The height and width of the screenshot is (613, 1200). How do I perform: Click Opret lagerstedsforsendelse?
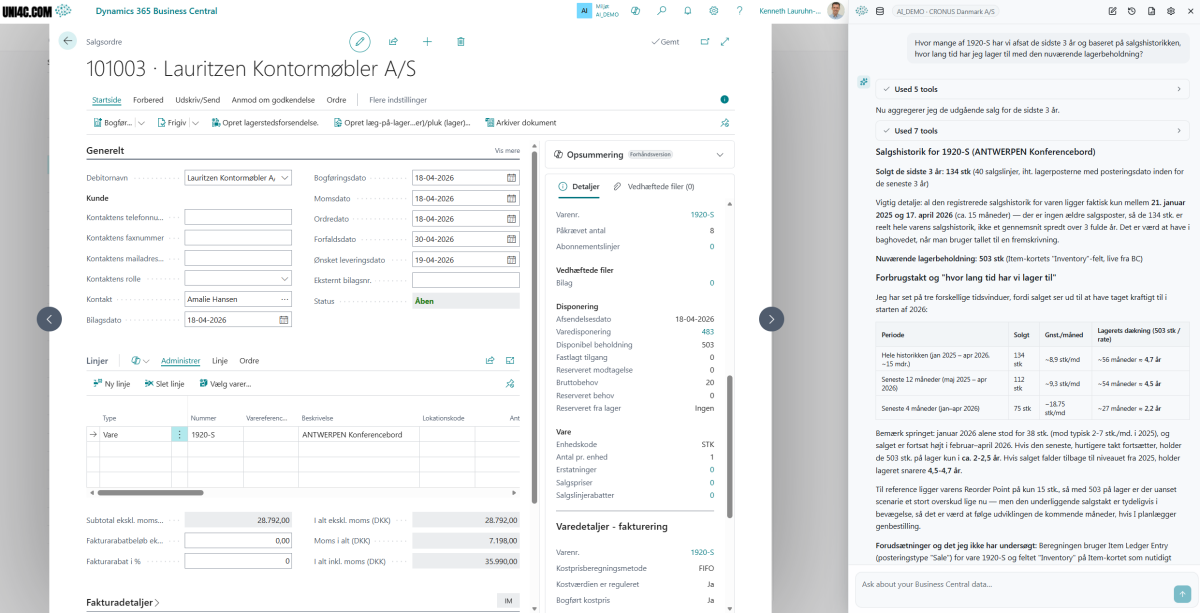click(264, 123)
